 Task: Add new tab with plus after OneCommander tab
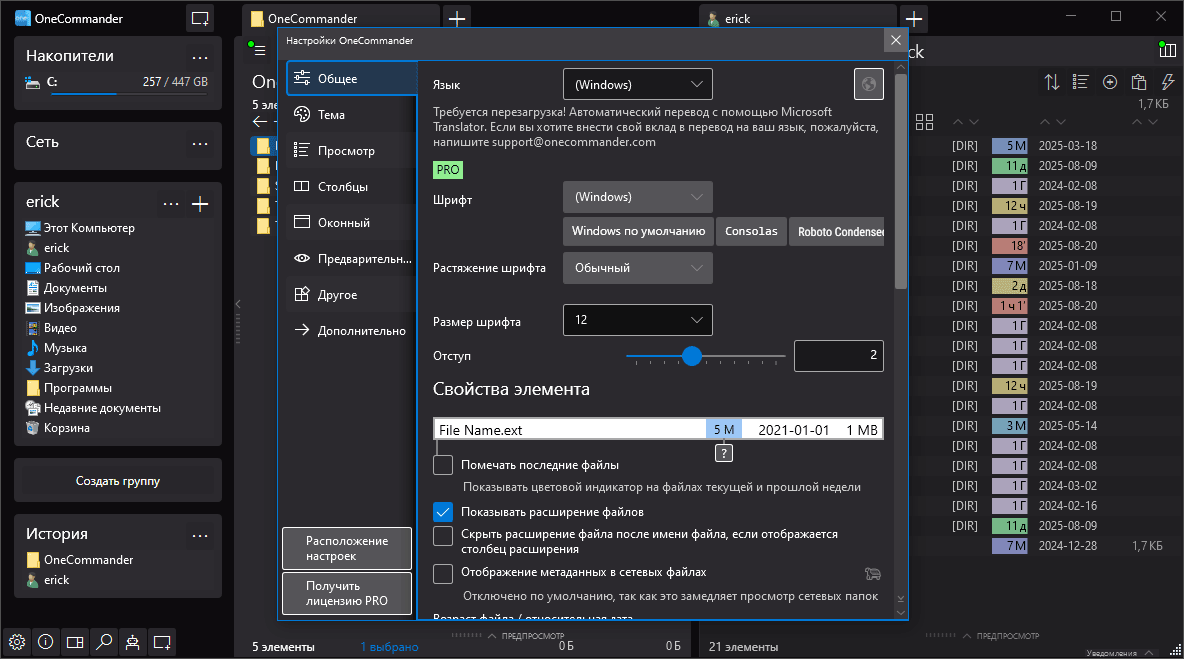[x=457, y=19]
